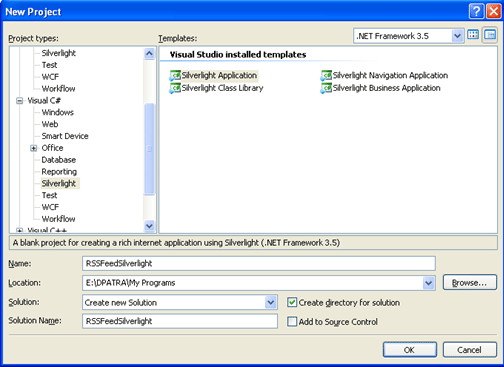Click the Solution Name input field
Image resolution: width=504 pixels, height=367 pixels.
pos(180,321)
